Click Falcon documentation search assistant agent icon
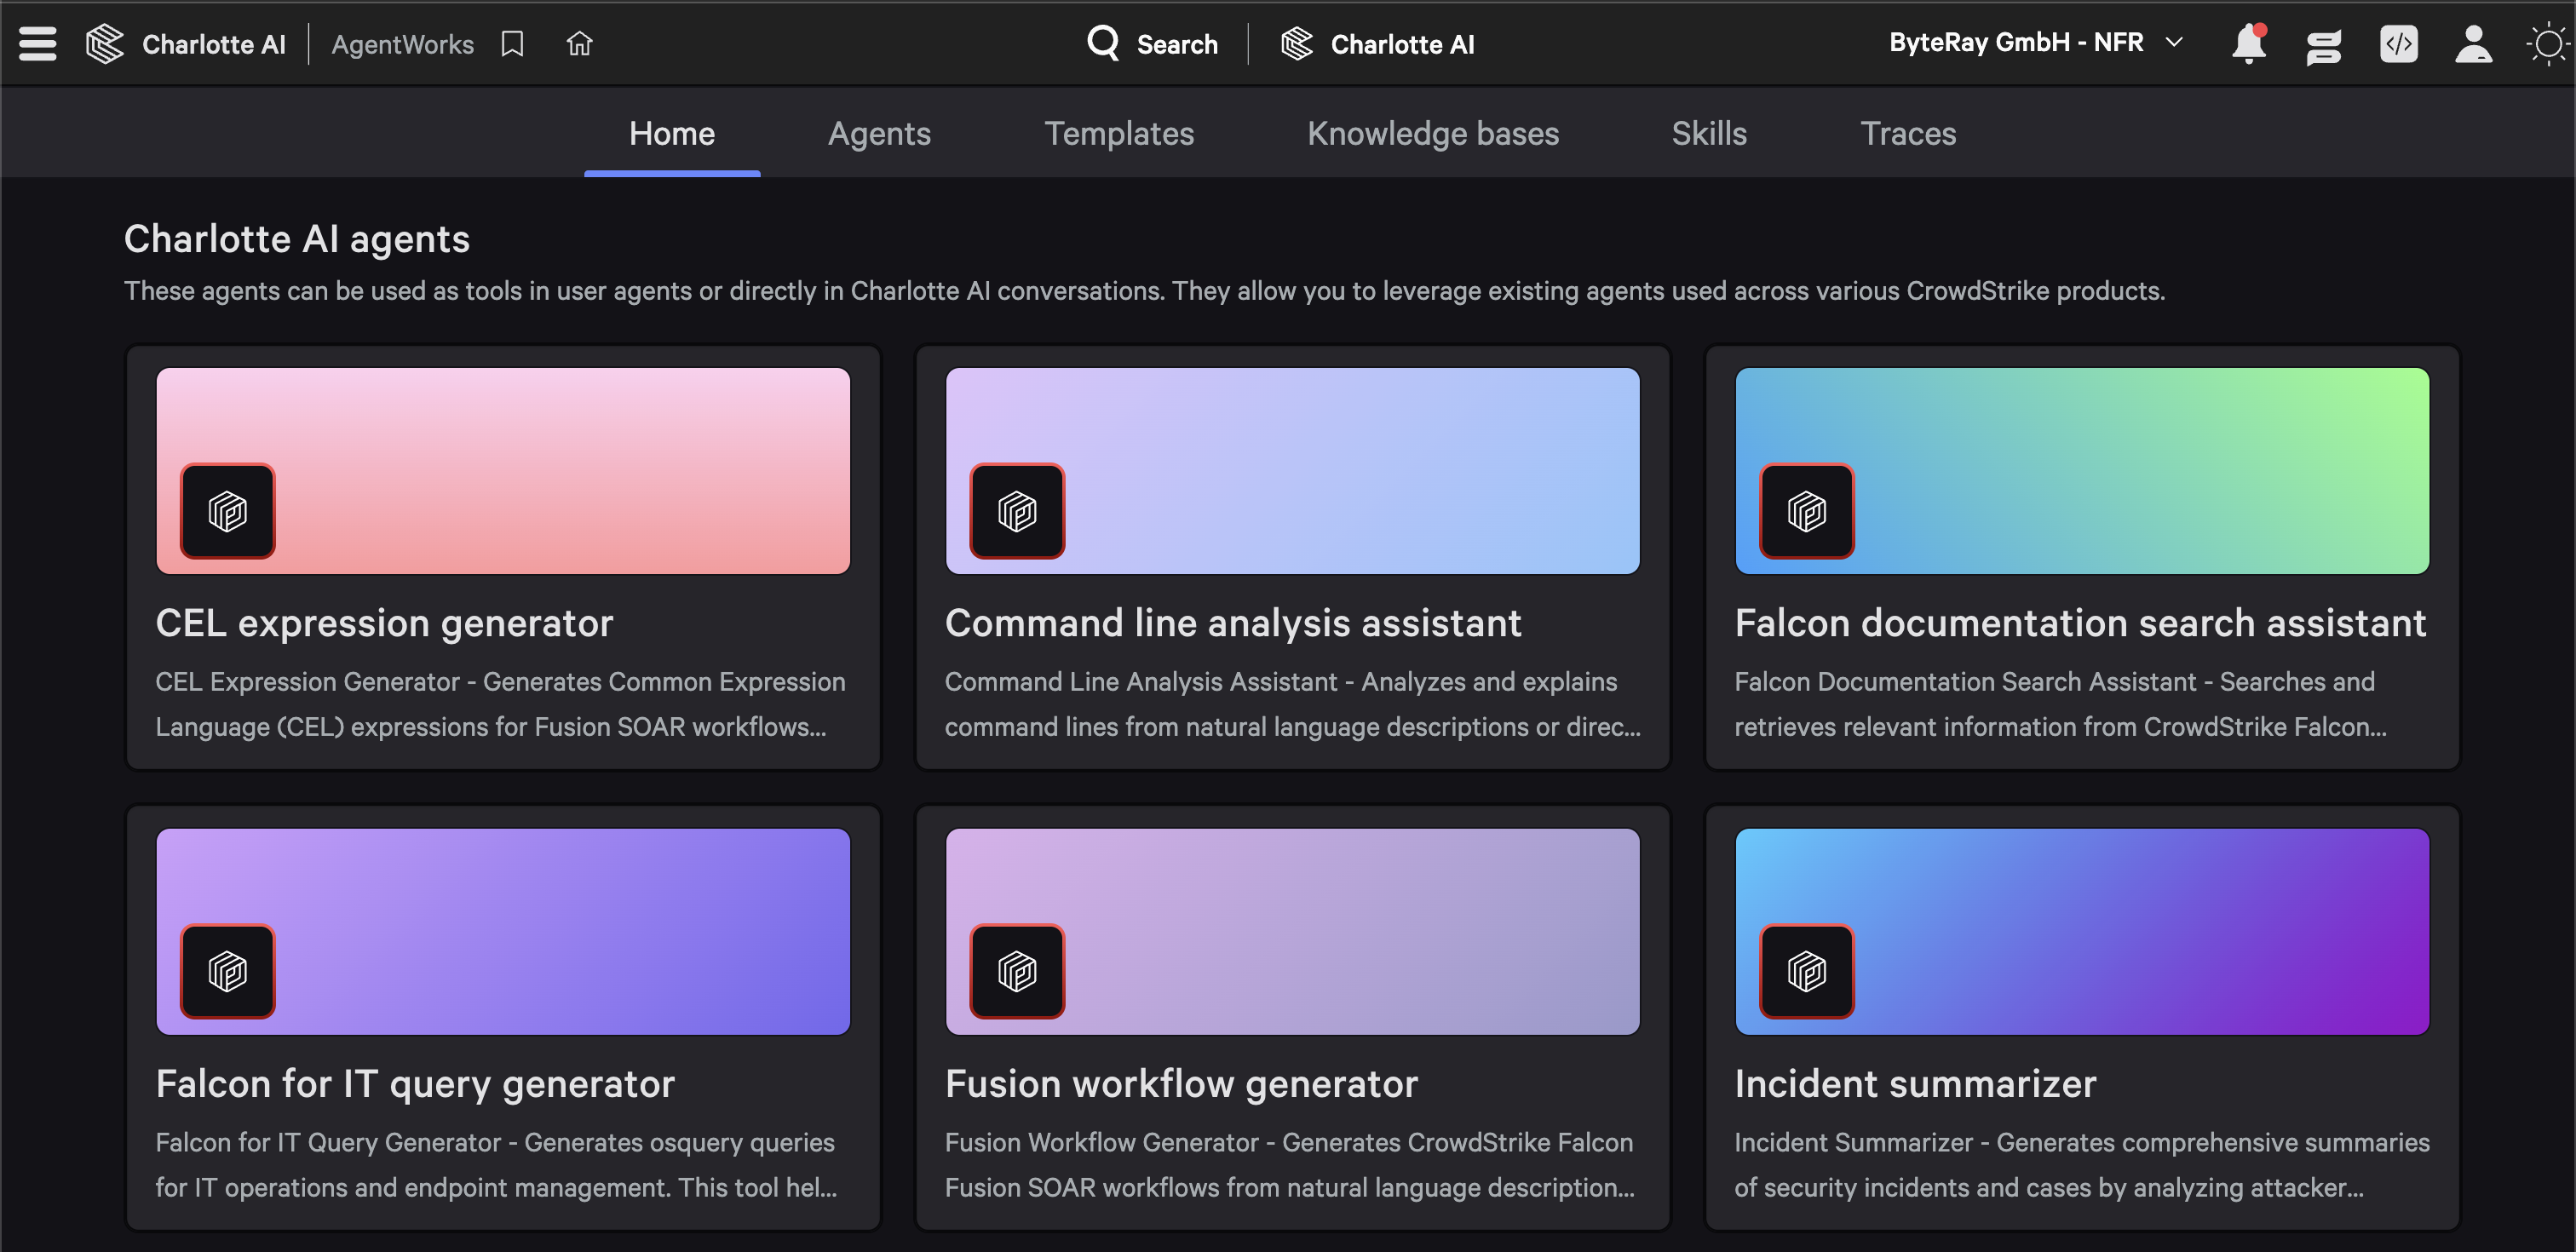2576x1252 pixels. point(1807,511)
